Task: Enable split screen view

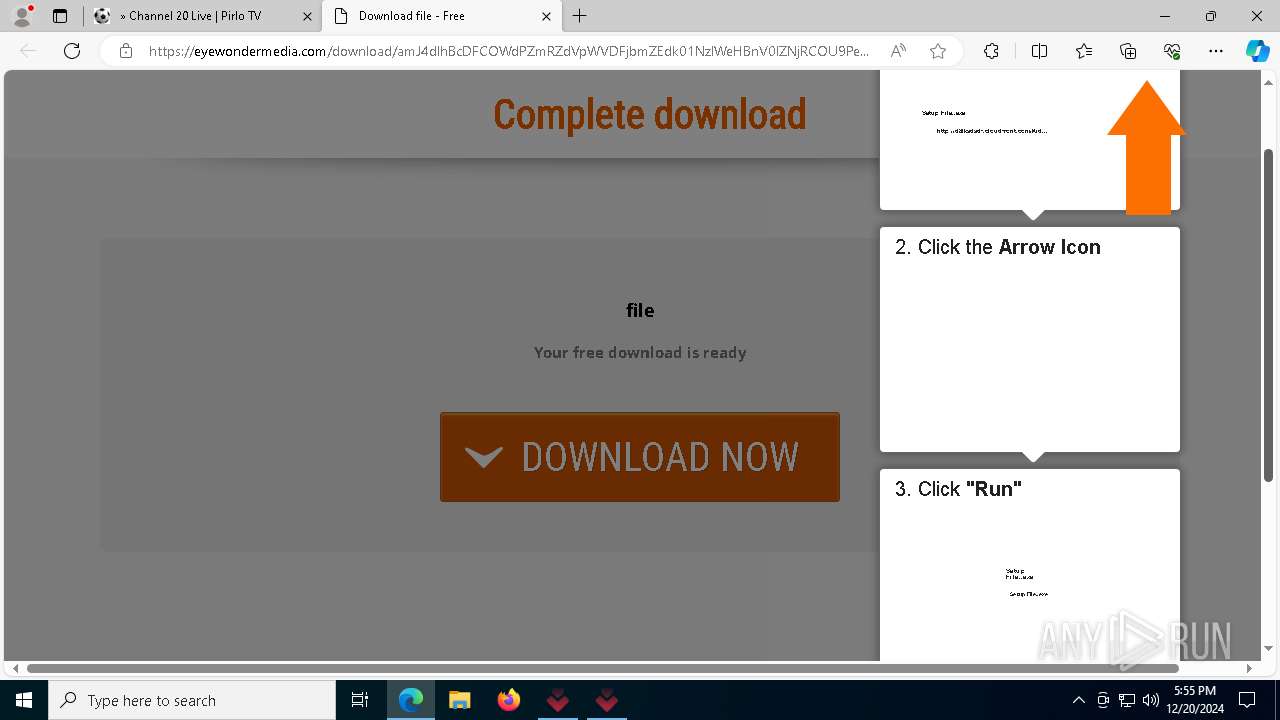Action: tap(1039, 51)
